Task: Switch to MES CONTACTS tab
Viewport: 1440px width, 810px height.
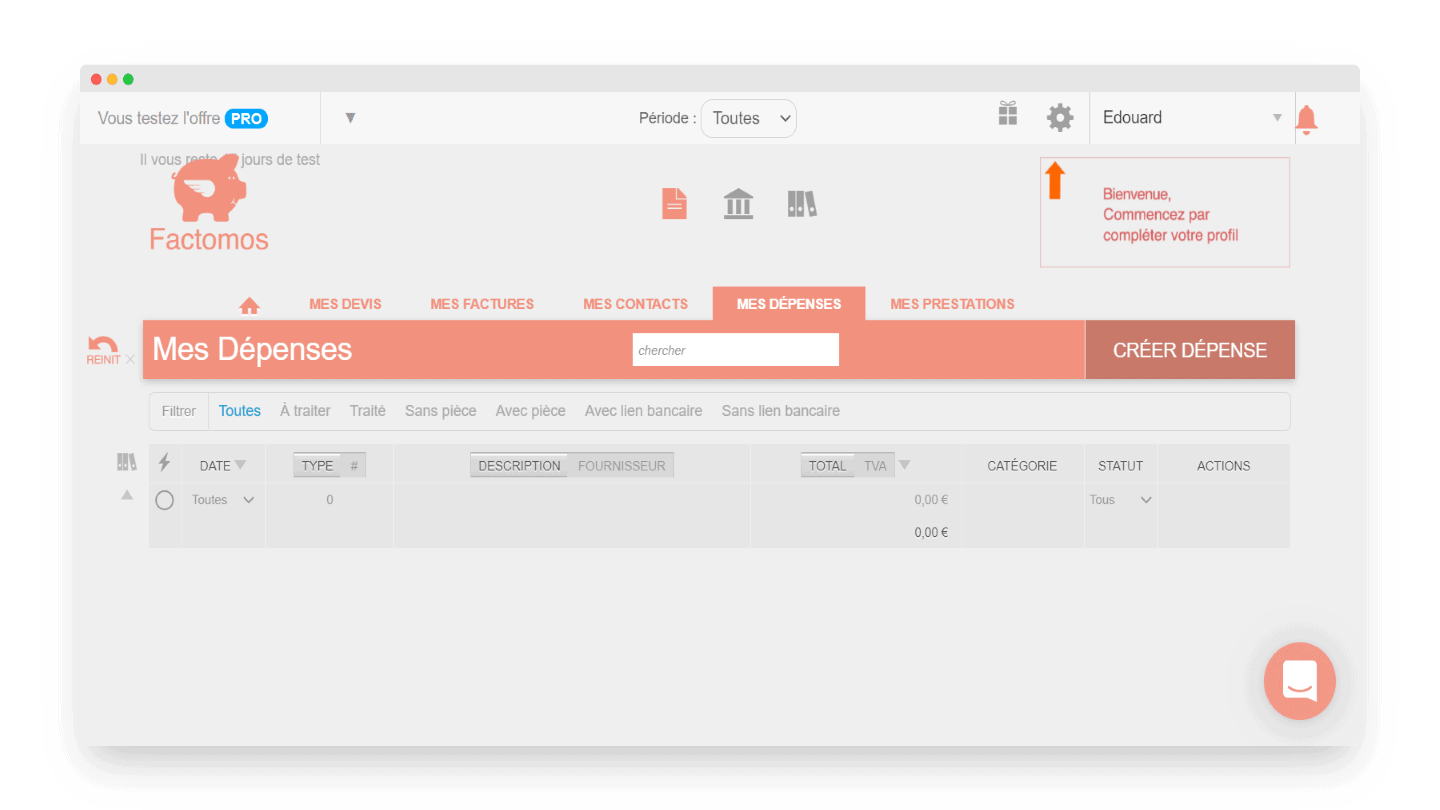Action: (636, 304)
